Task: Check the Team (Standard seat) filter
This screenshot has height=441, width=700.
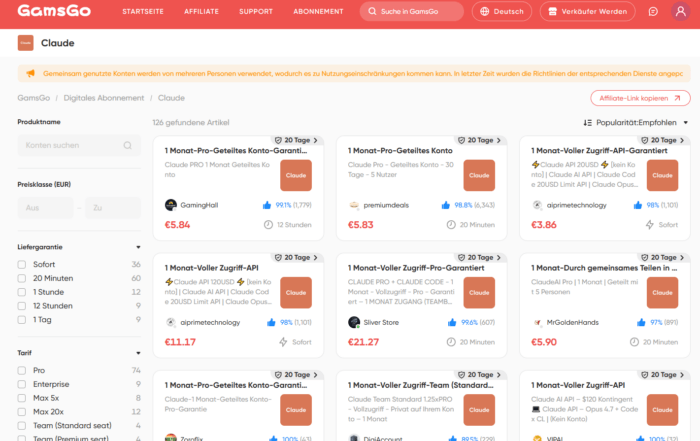Action: (21, 426)
